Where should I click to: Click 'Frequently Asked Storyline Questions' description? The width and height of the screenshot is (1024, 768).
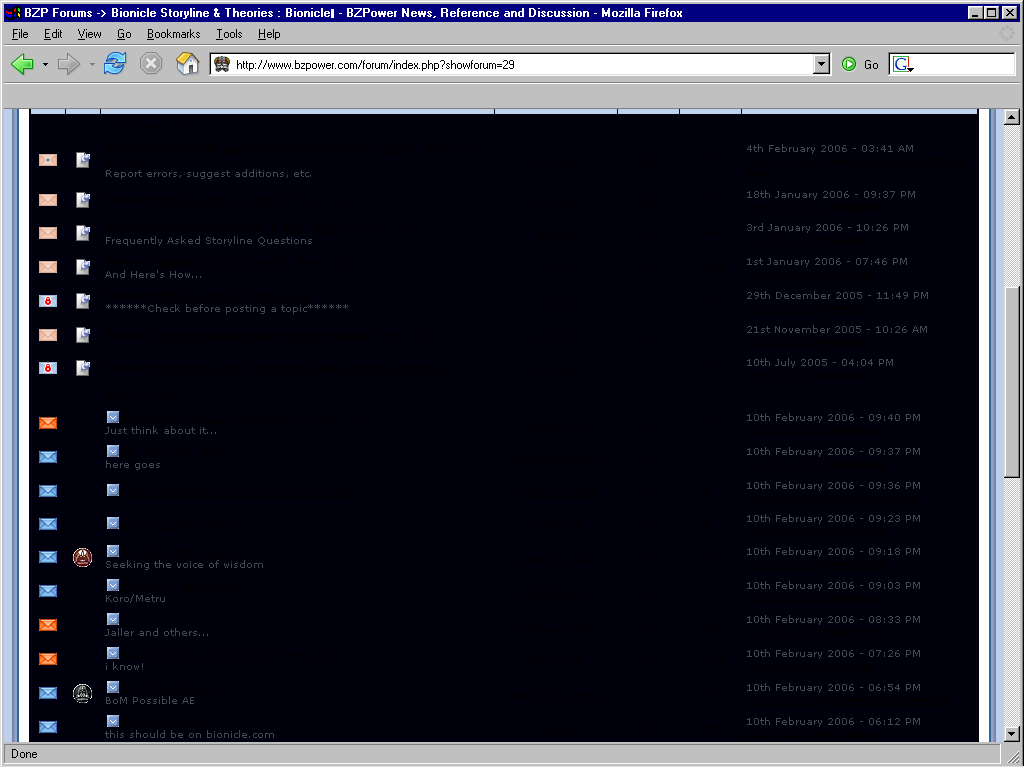(x=208, y=240)
